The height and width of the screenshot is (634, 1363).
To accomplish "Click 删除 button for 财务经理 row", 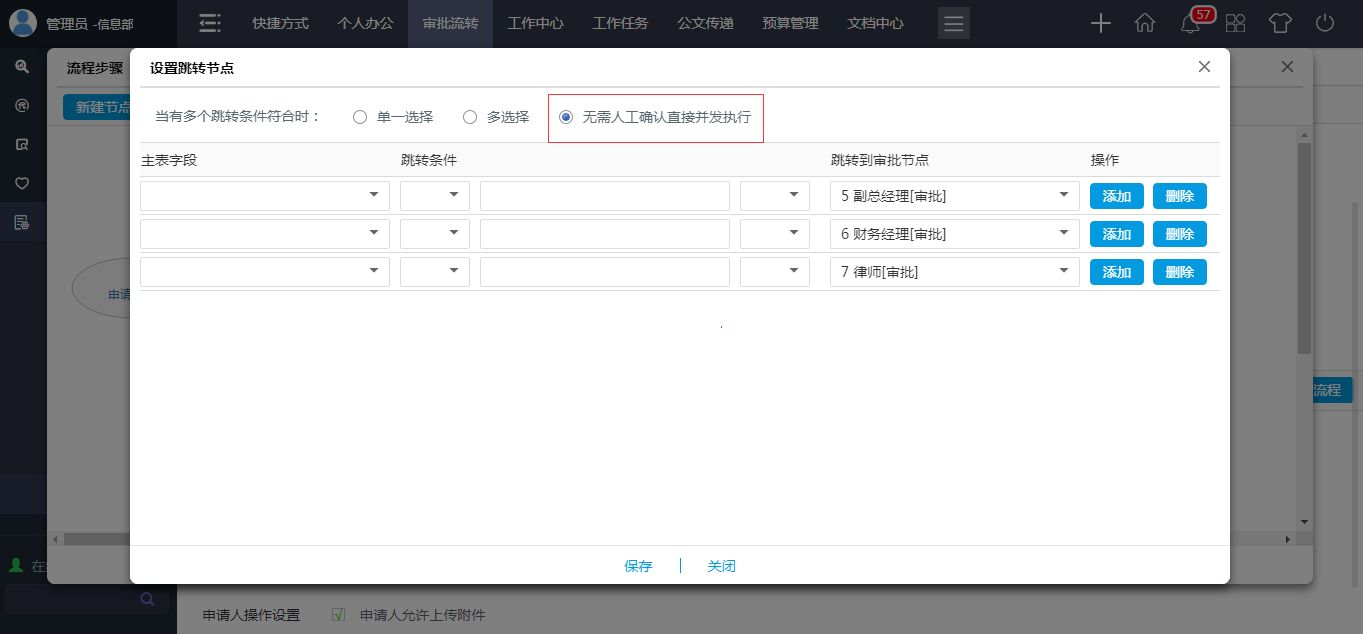I will pyautogui.click(x=1179, y=234).
